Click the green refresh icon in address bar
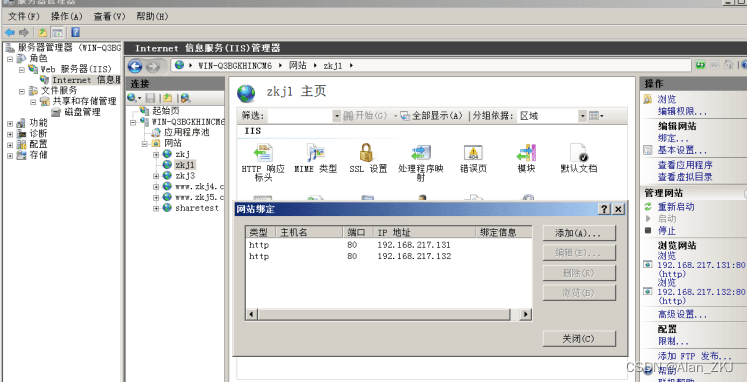The width and height of the screenshot is (748, 383). tap(700, 65)
